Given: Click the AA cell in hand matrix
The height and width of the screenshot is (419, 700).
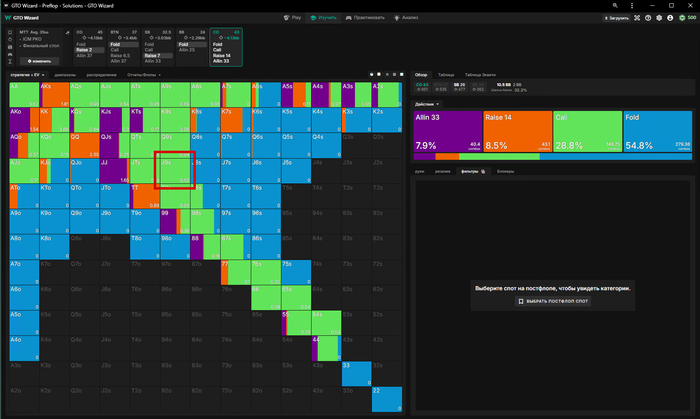Looking at the screenshot, I should (x=24, y=95).
